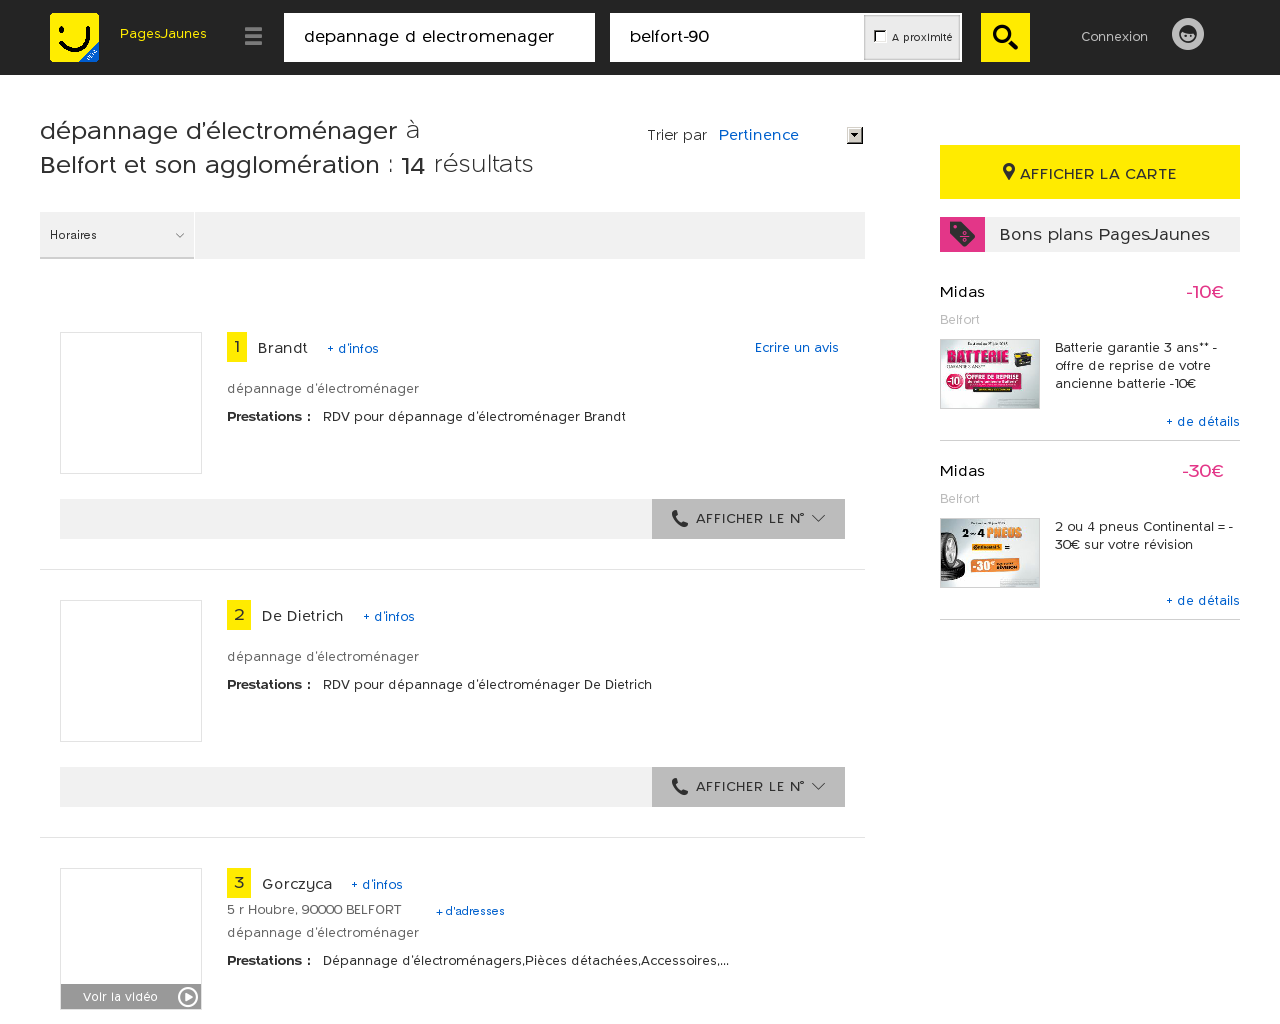Click Bons plans PagesJaunes heading
Screen dimensions: 1280x1024
pyautogui.click(x=1104, y=234)
